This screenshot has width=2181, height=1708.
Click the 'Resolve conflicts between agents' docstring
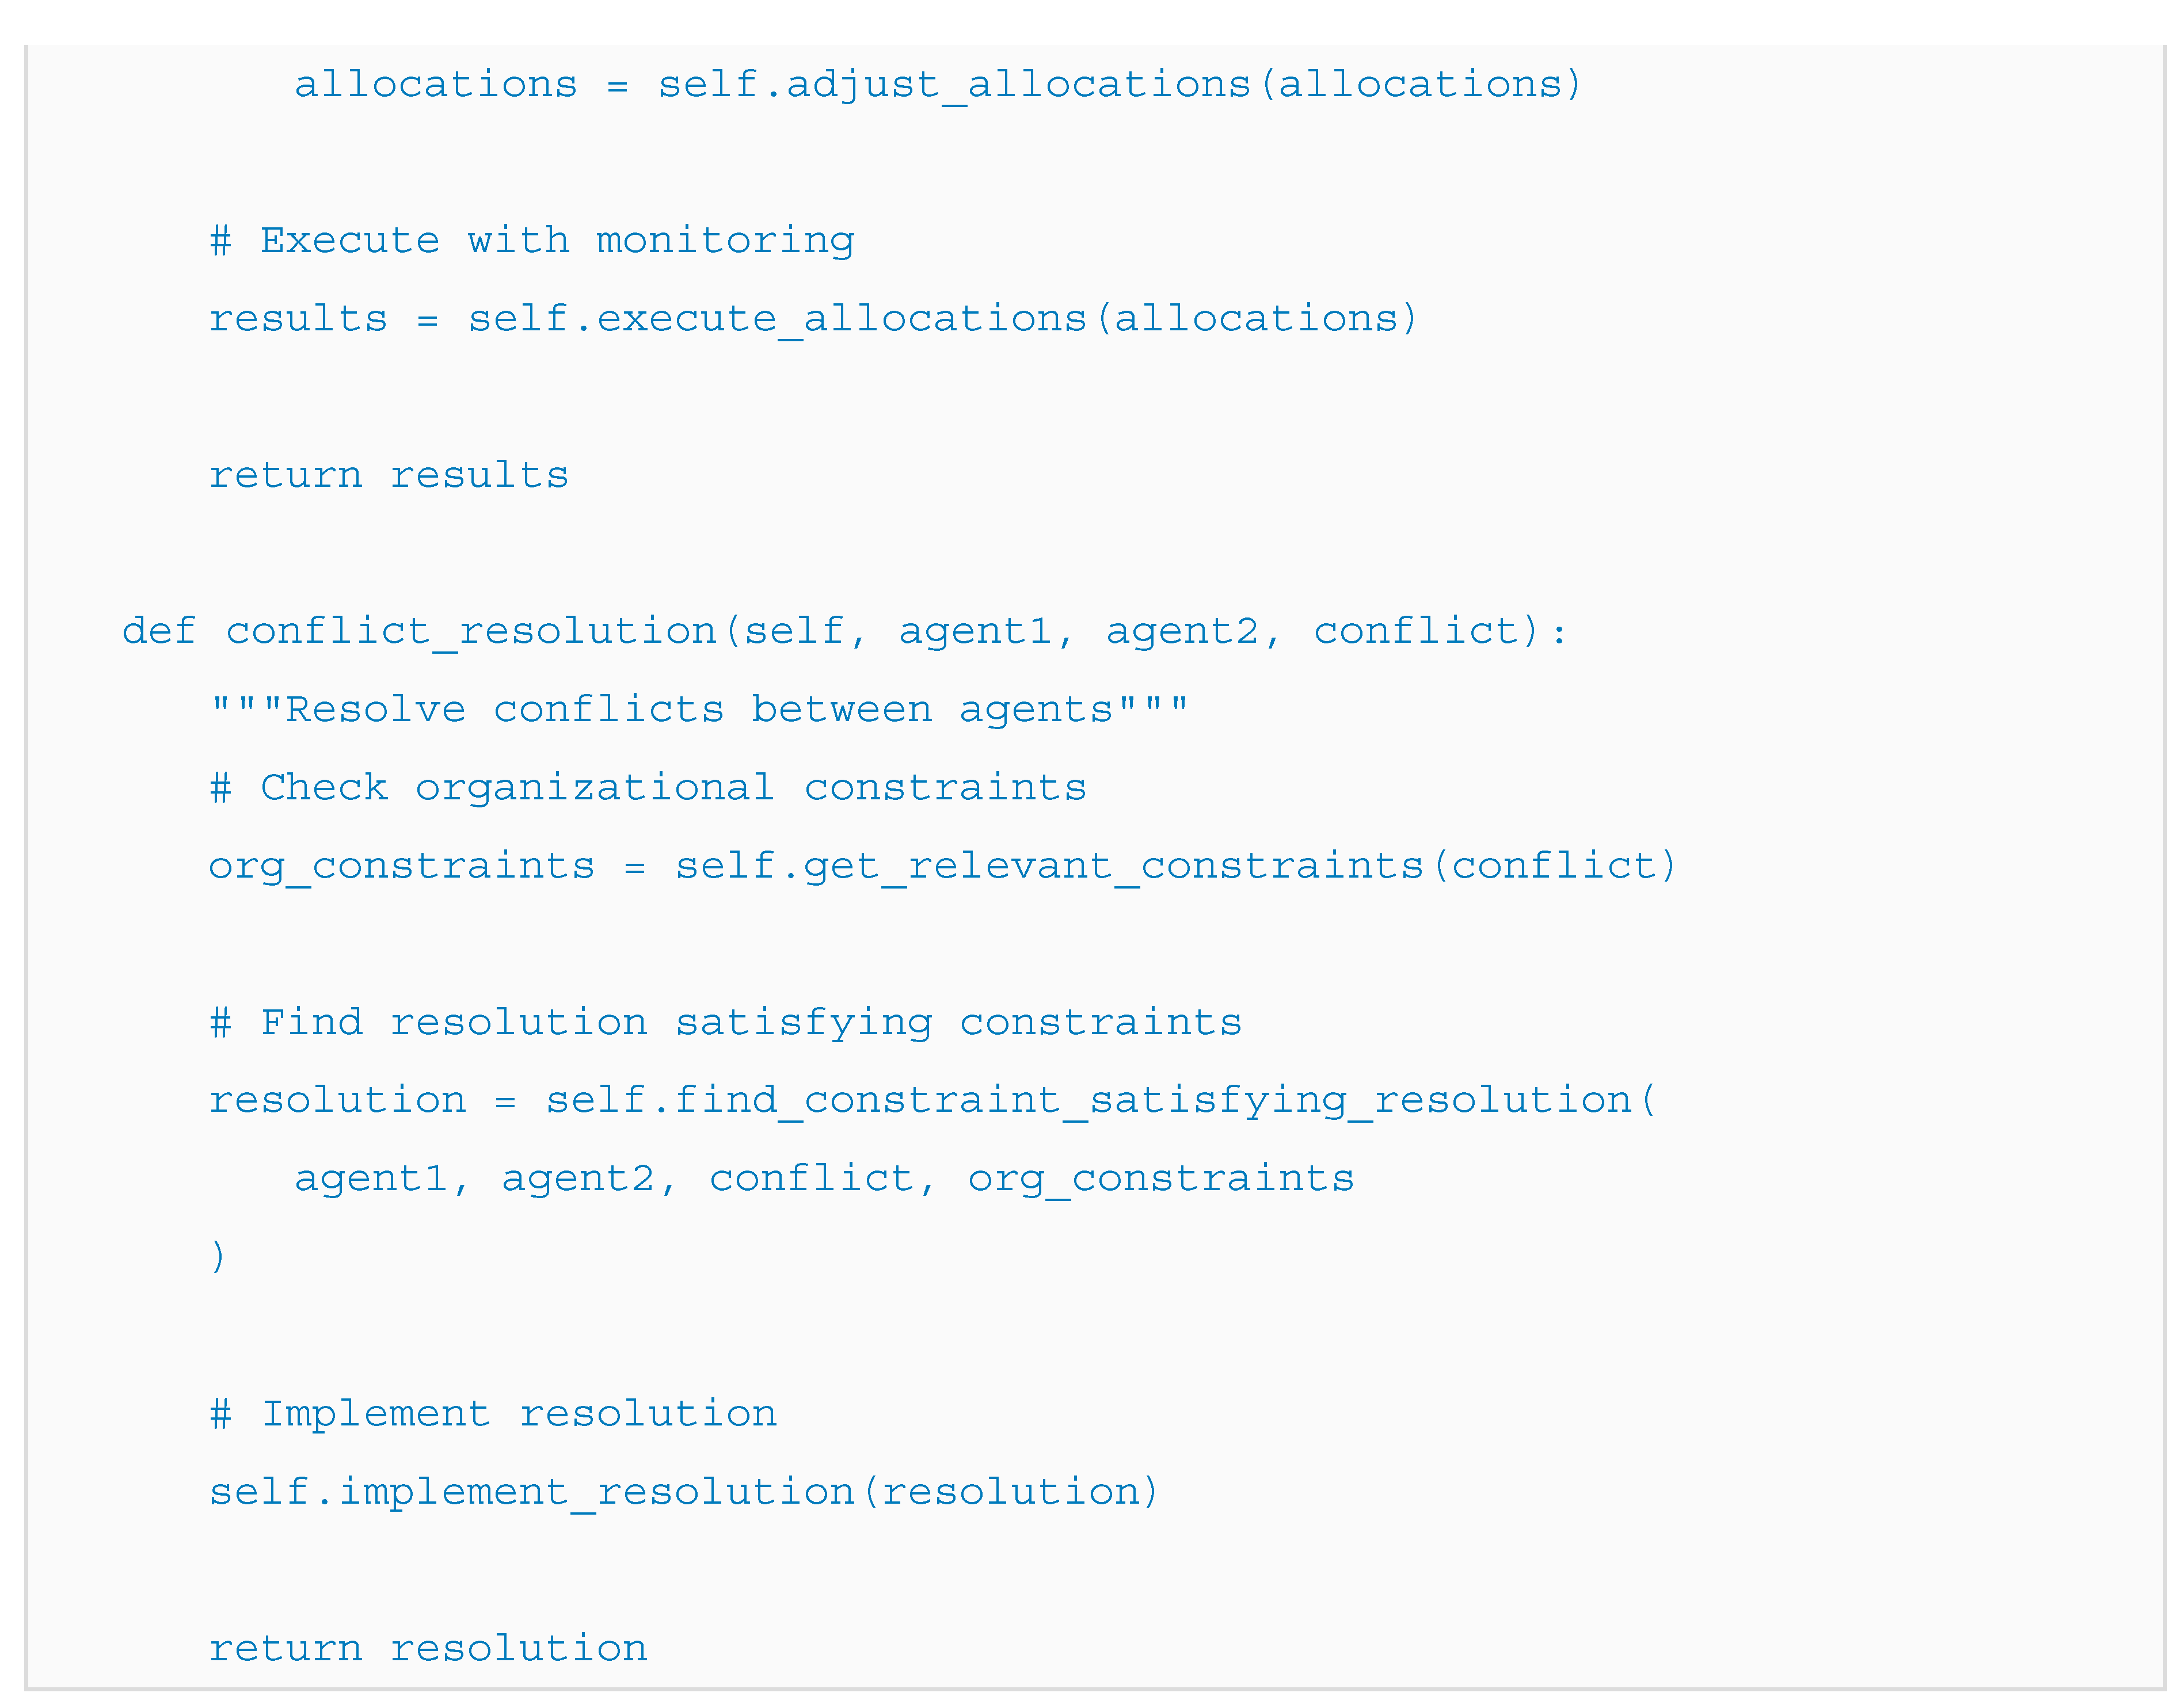(x=699, y=709)
